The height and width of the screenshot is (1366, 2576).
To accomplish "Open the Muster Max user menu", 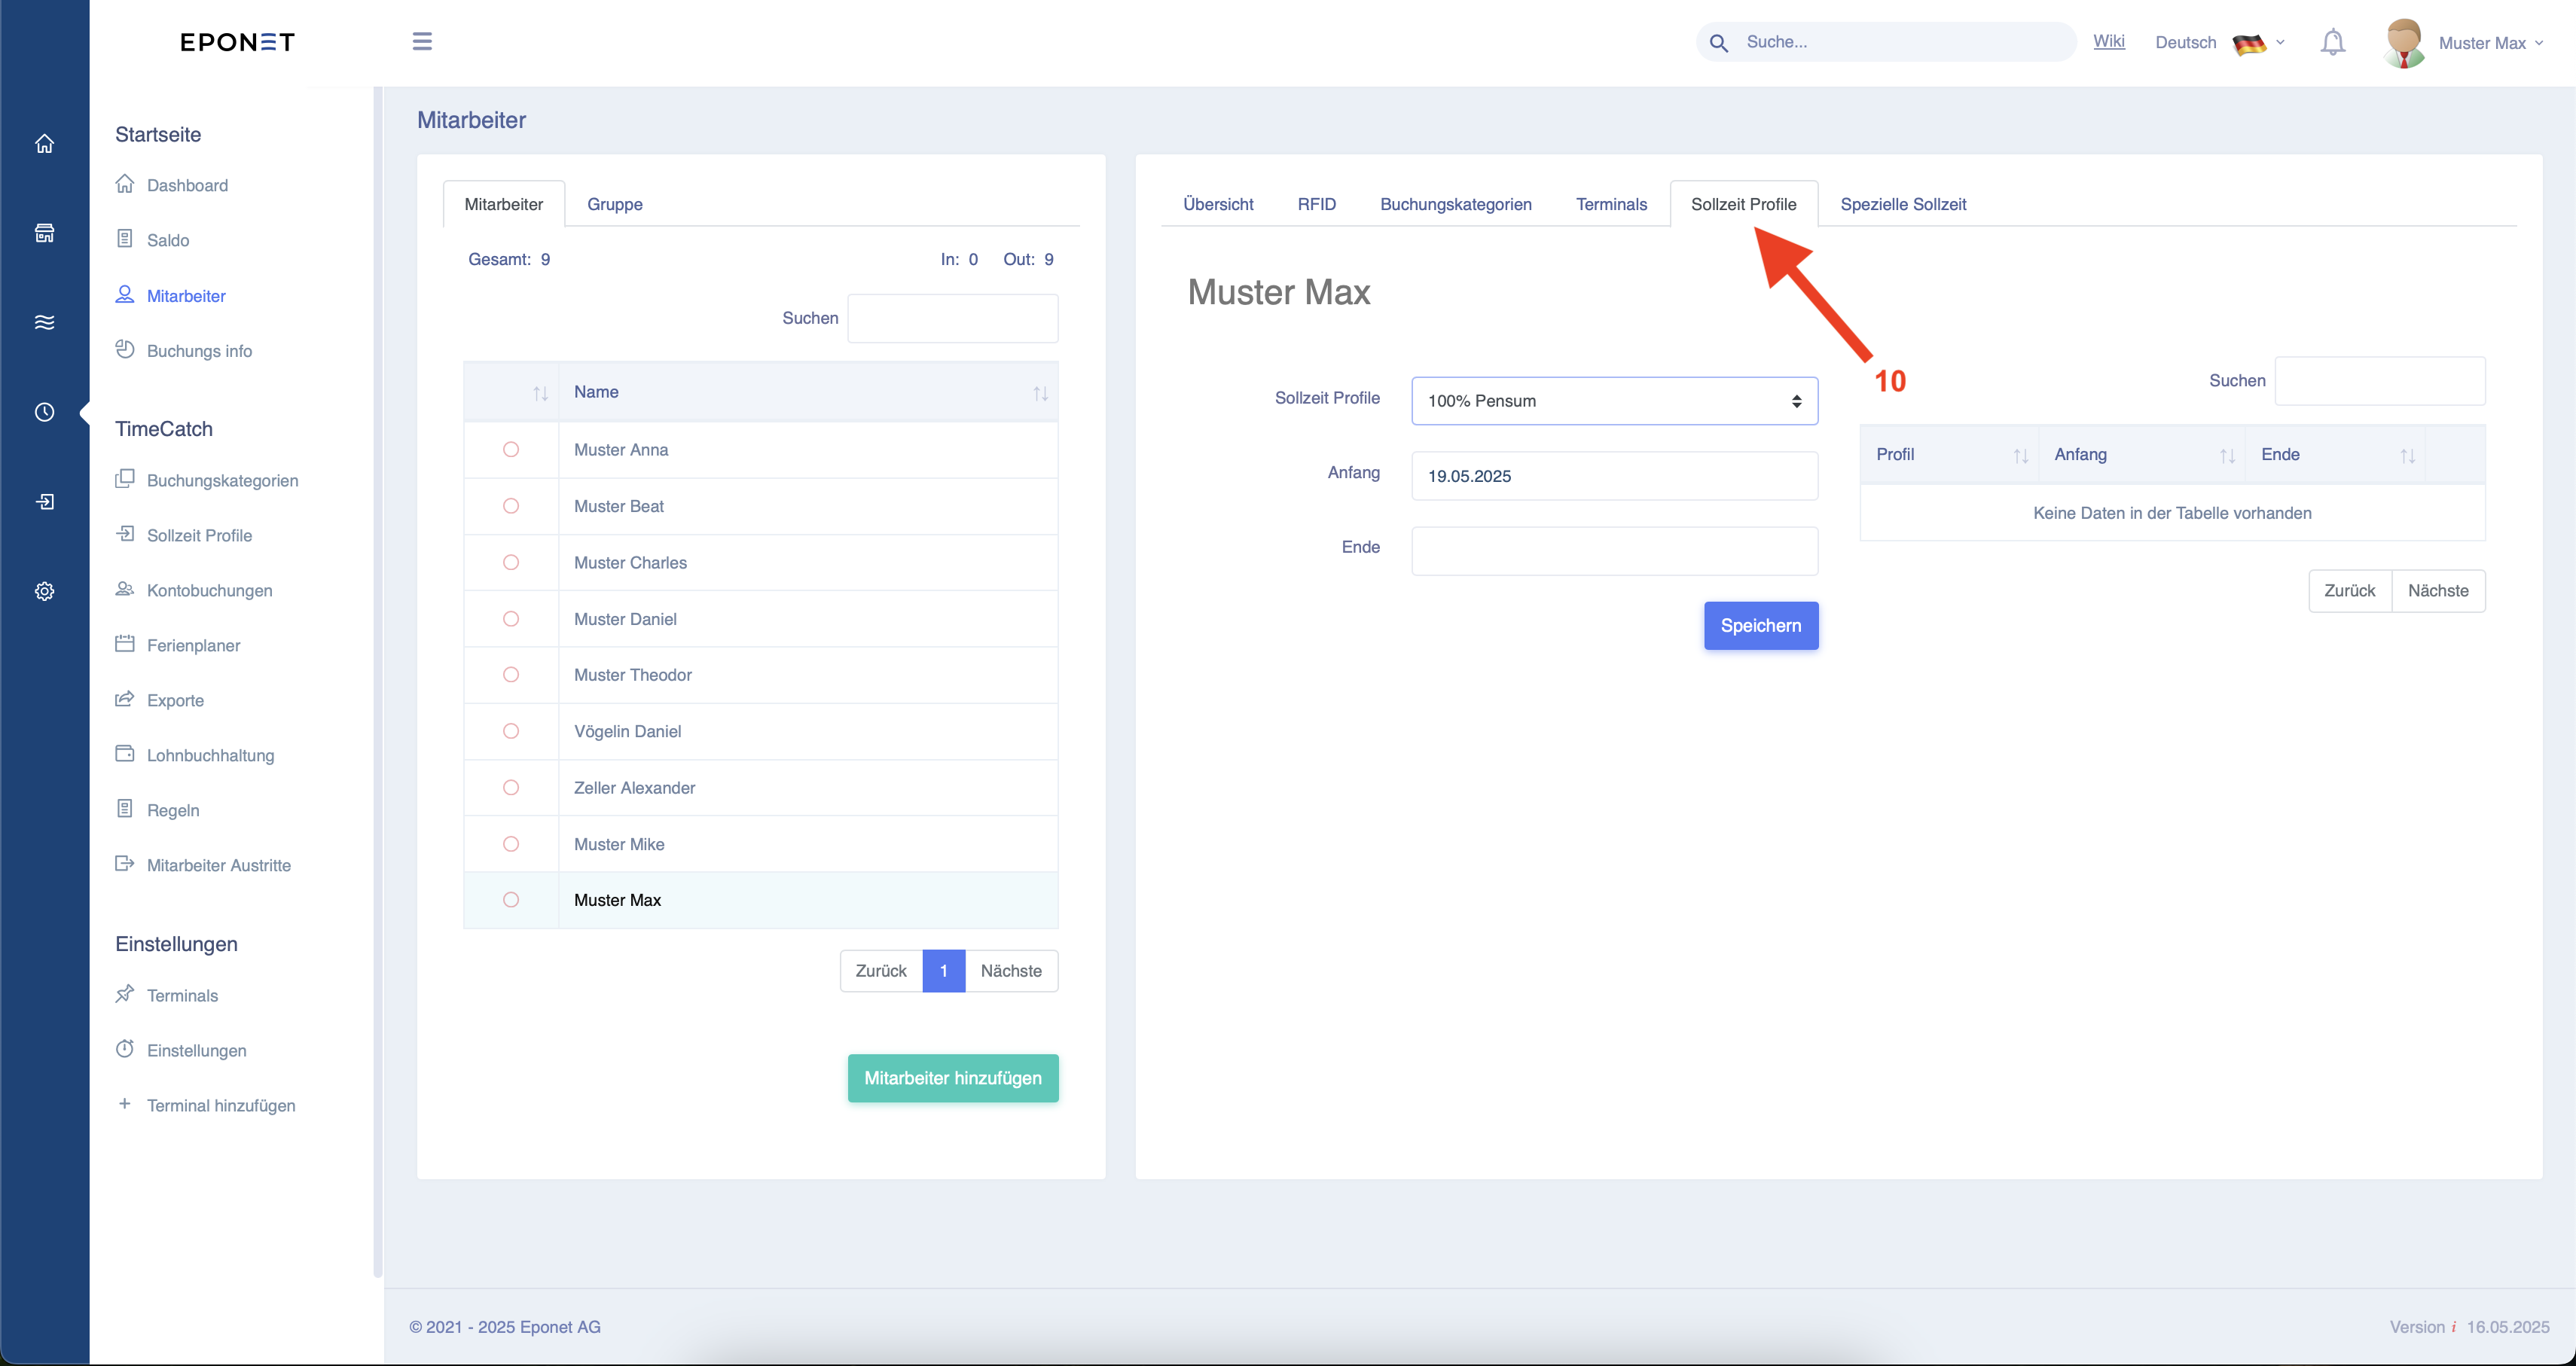I will (2464, 43).
